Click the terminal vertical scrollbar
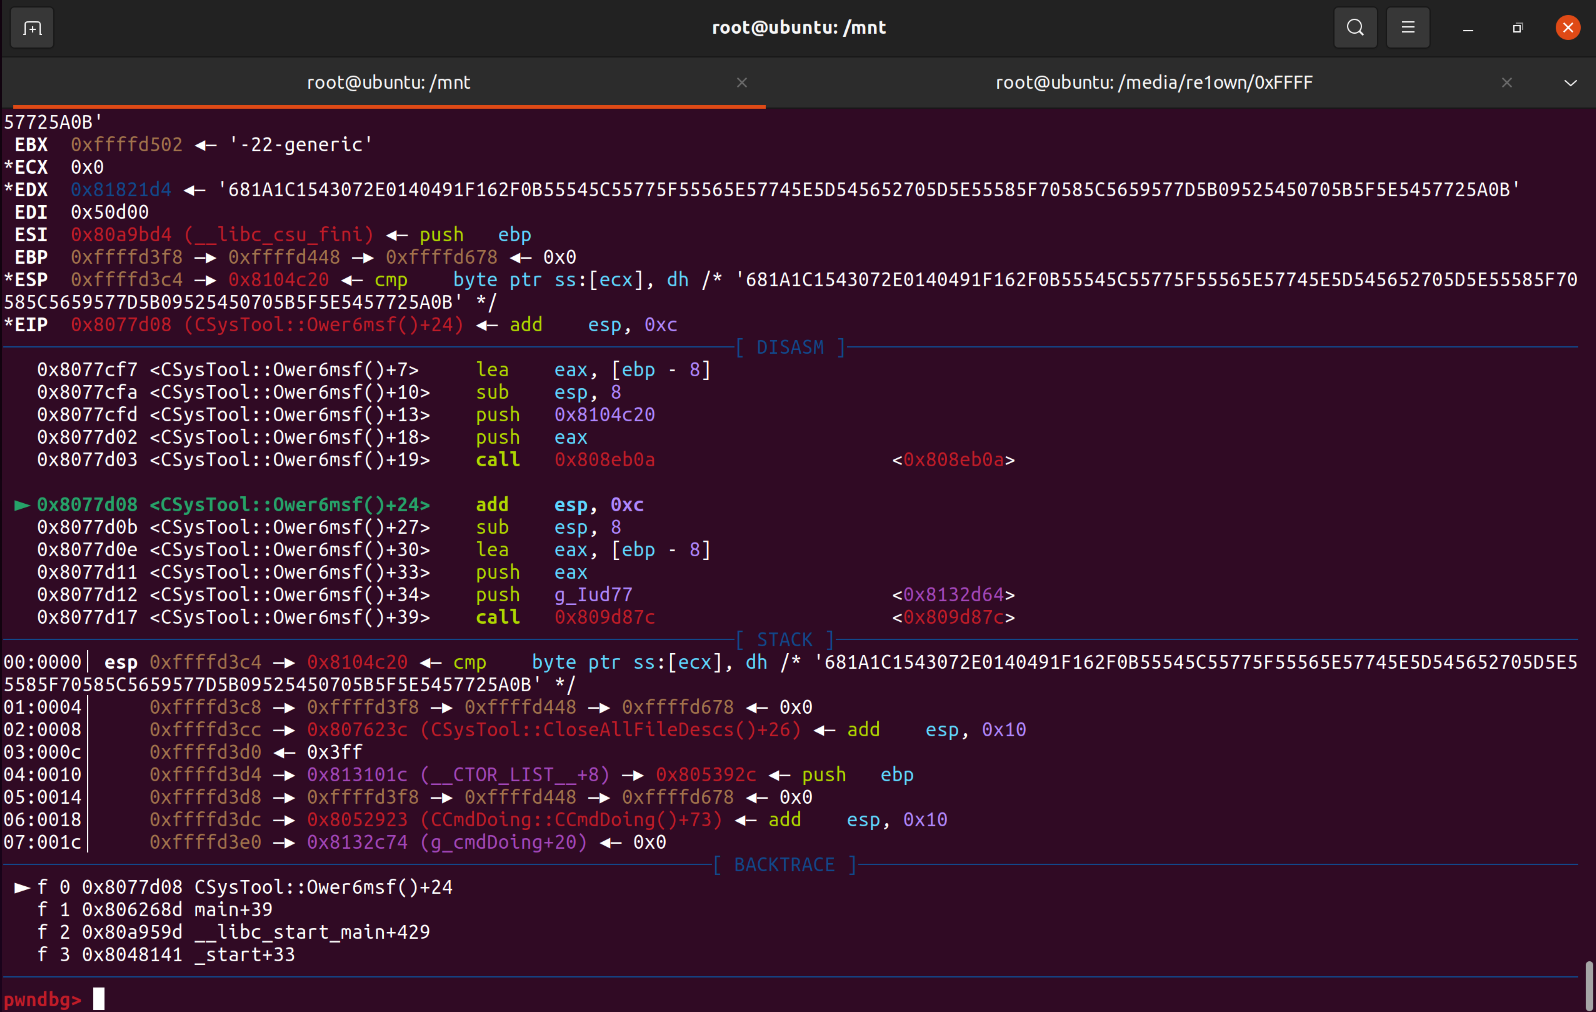Screen dimensions: 1596x1012 coord(1589,985)
